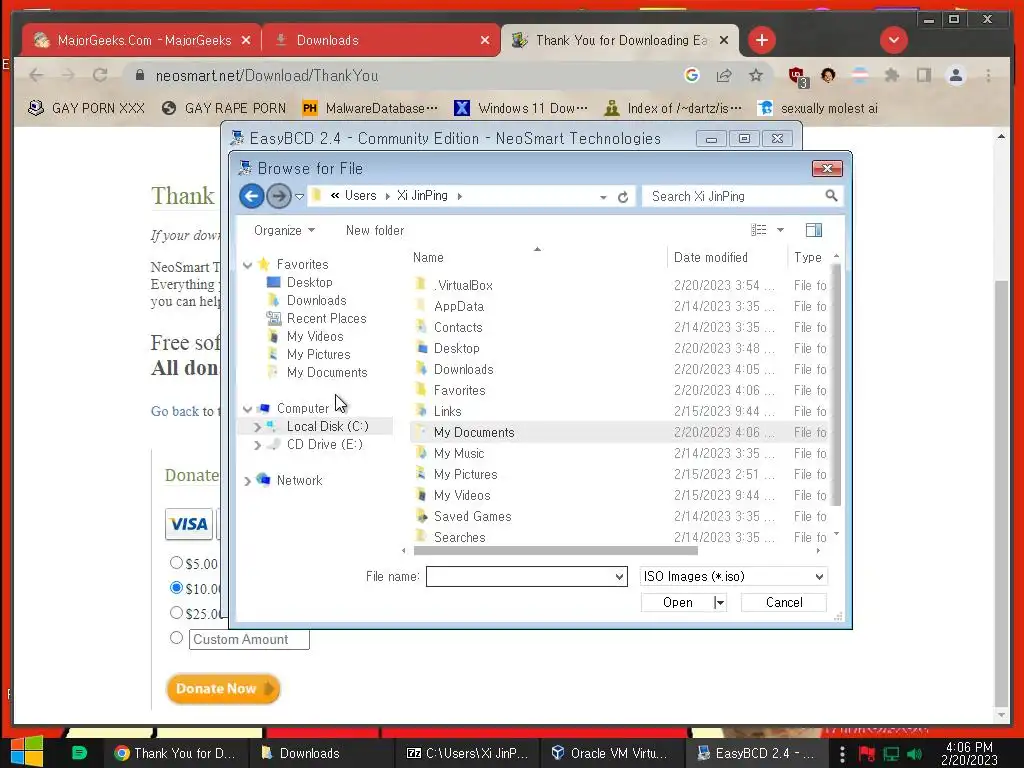Open the Chrome side panel icon

click(923, 75)
